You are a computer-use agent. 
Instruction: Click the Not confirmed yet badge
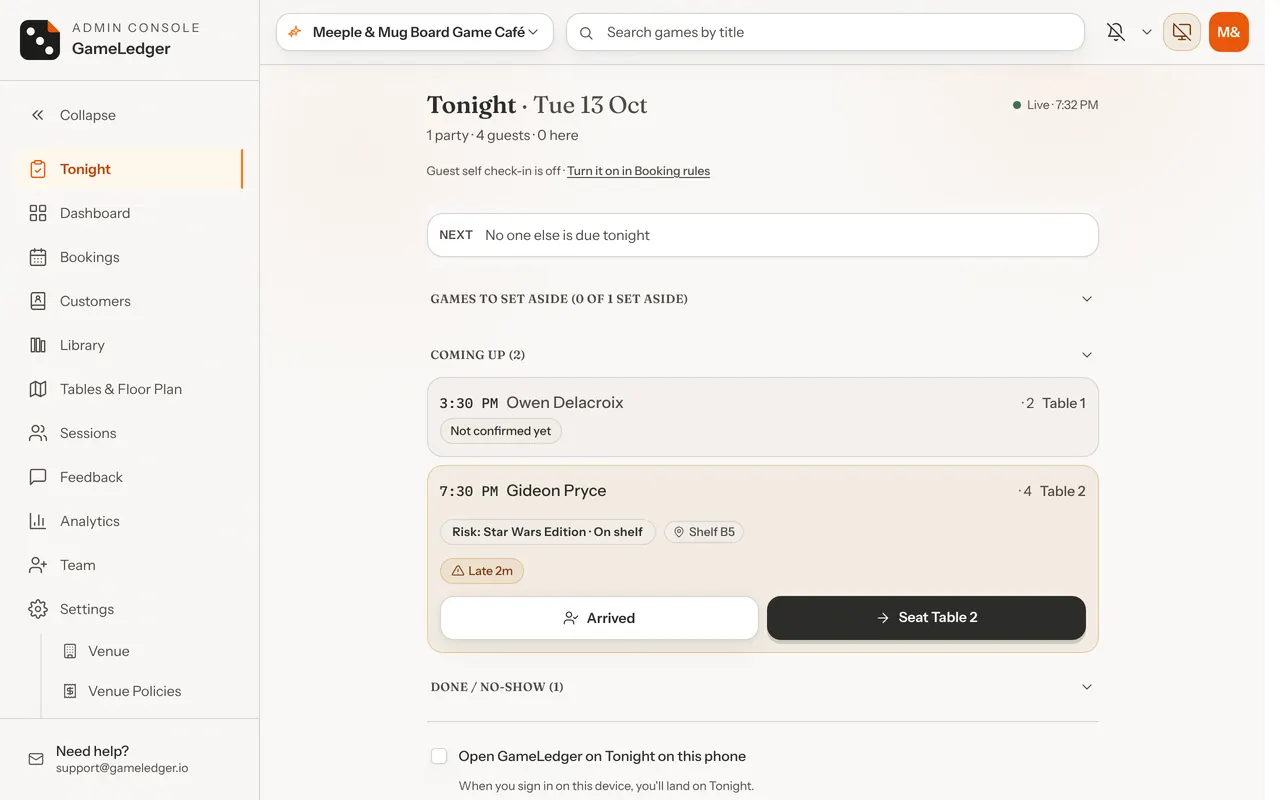501,431
